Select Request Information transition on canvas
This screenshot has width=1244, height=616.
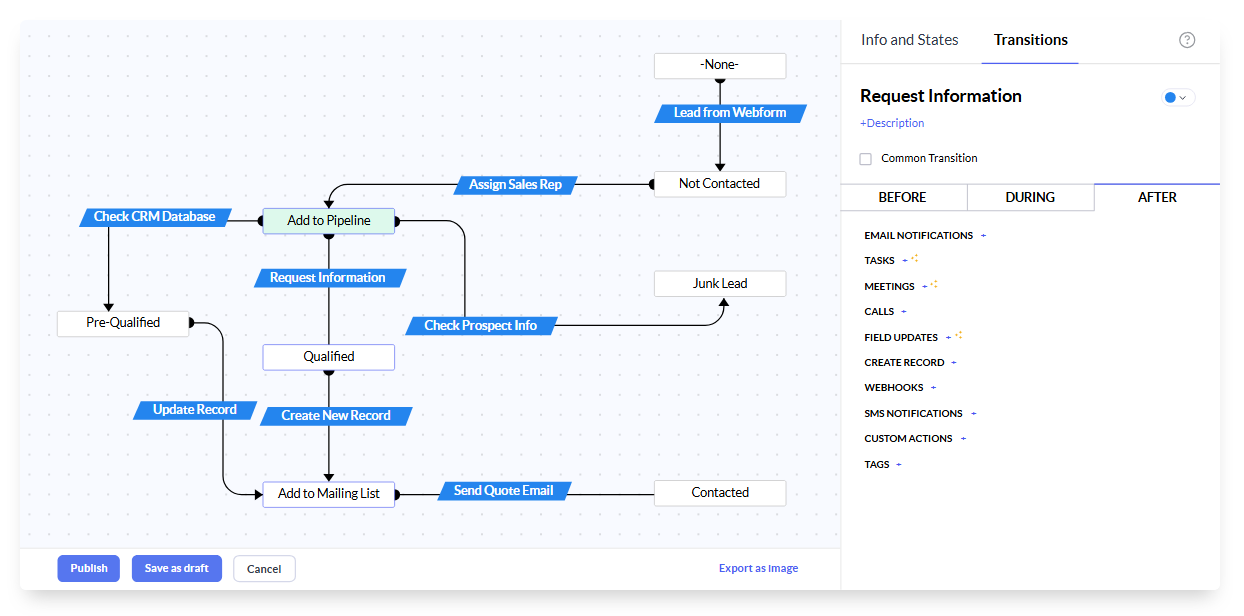click(x=328, y=278)
